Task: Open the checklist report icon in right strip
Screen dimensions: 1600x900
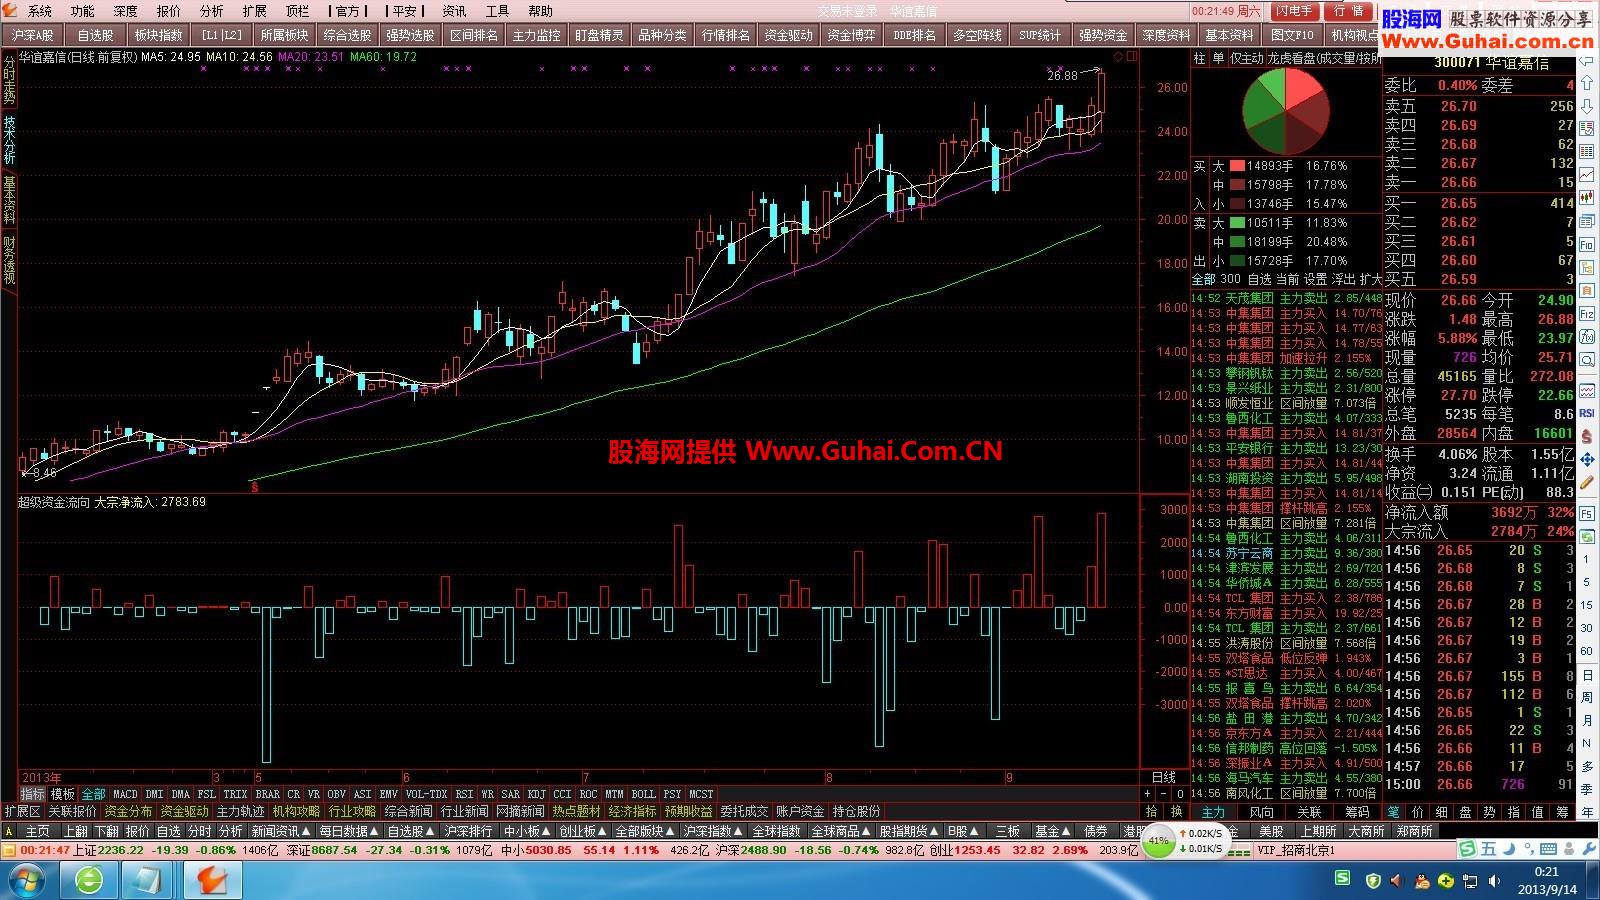Action: (x=1587, y=128)
